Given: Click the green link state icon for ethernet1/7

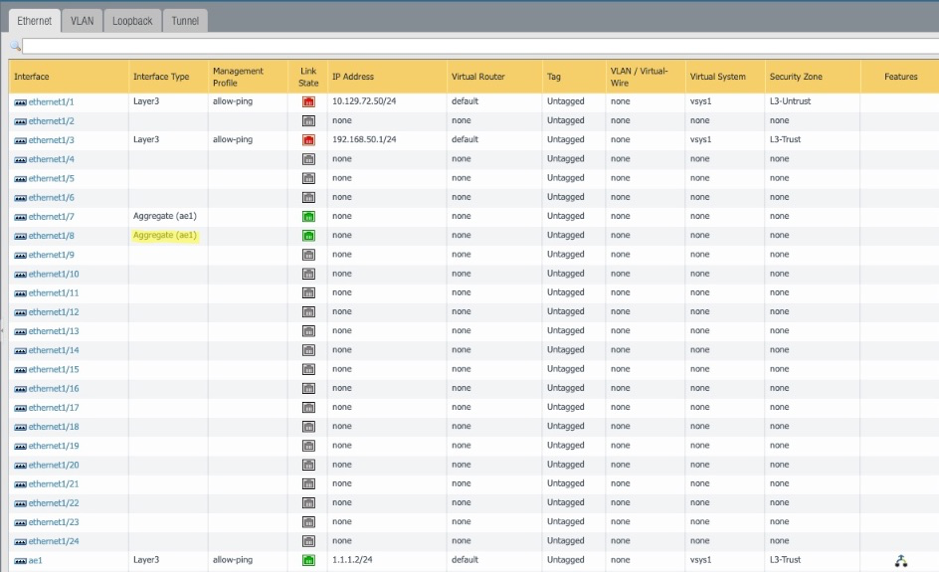Looking at the screenshot, I should tap(308, 216).
